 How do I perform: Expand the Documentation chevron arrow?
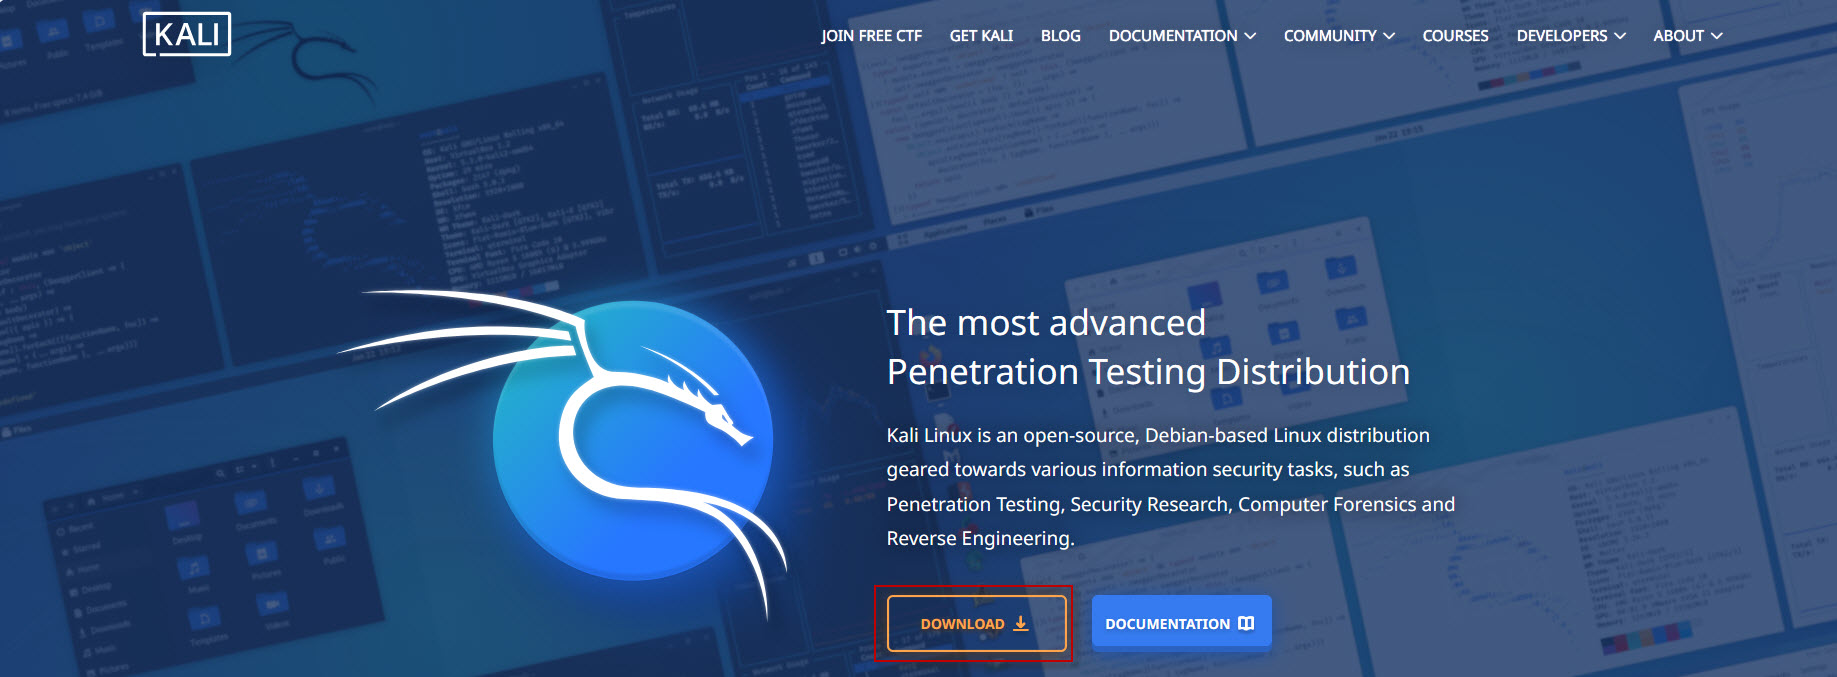pos(1250,36)
